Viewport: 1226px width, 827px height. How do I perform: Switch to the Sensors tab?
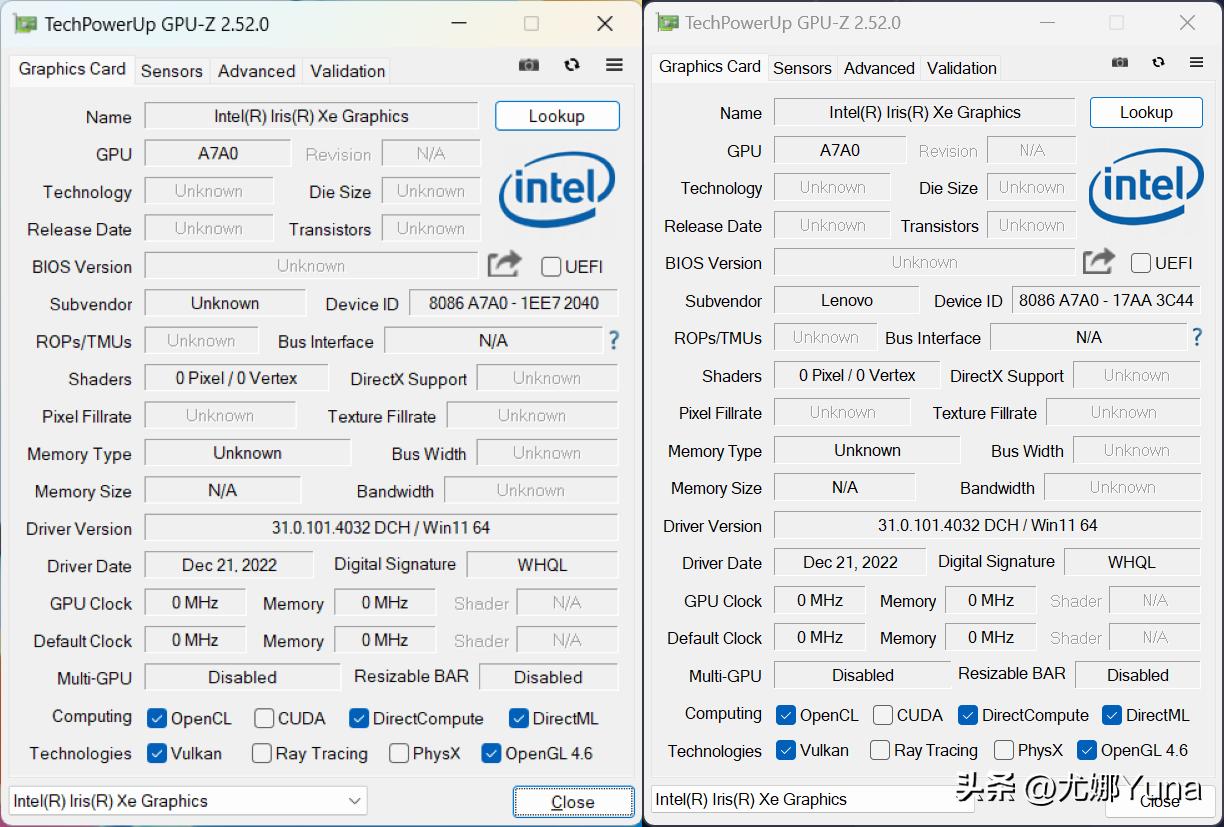click(171, 71)
